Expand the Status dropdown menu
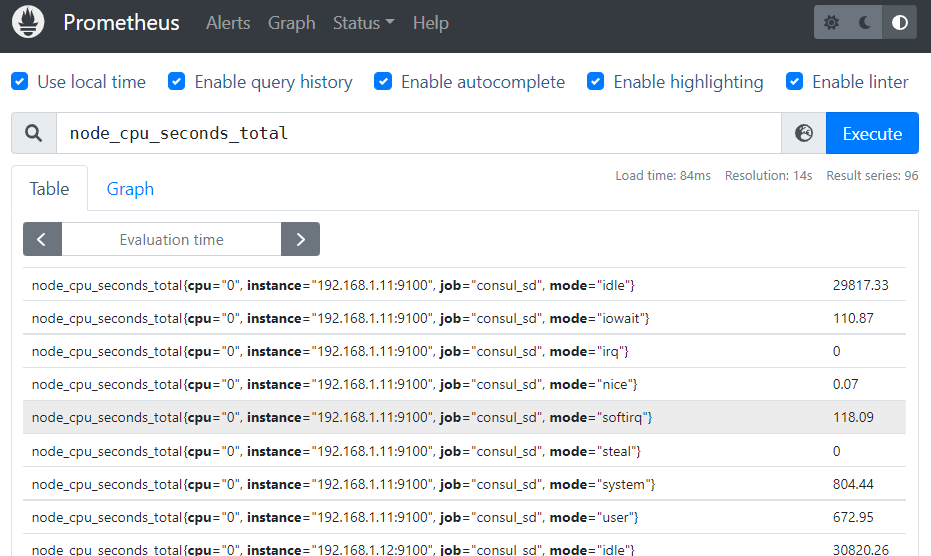Viewport: 931px width, 556px height. tap(363, 23)
